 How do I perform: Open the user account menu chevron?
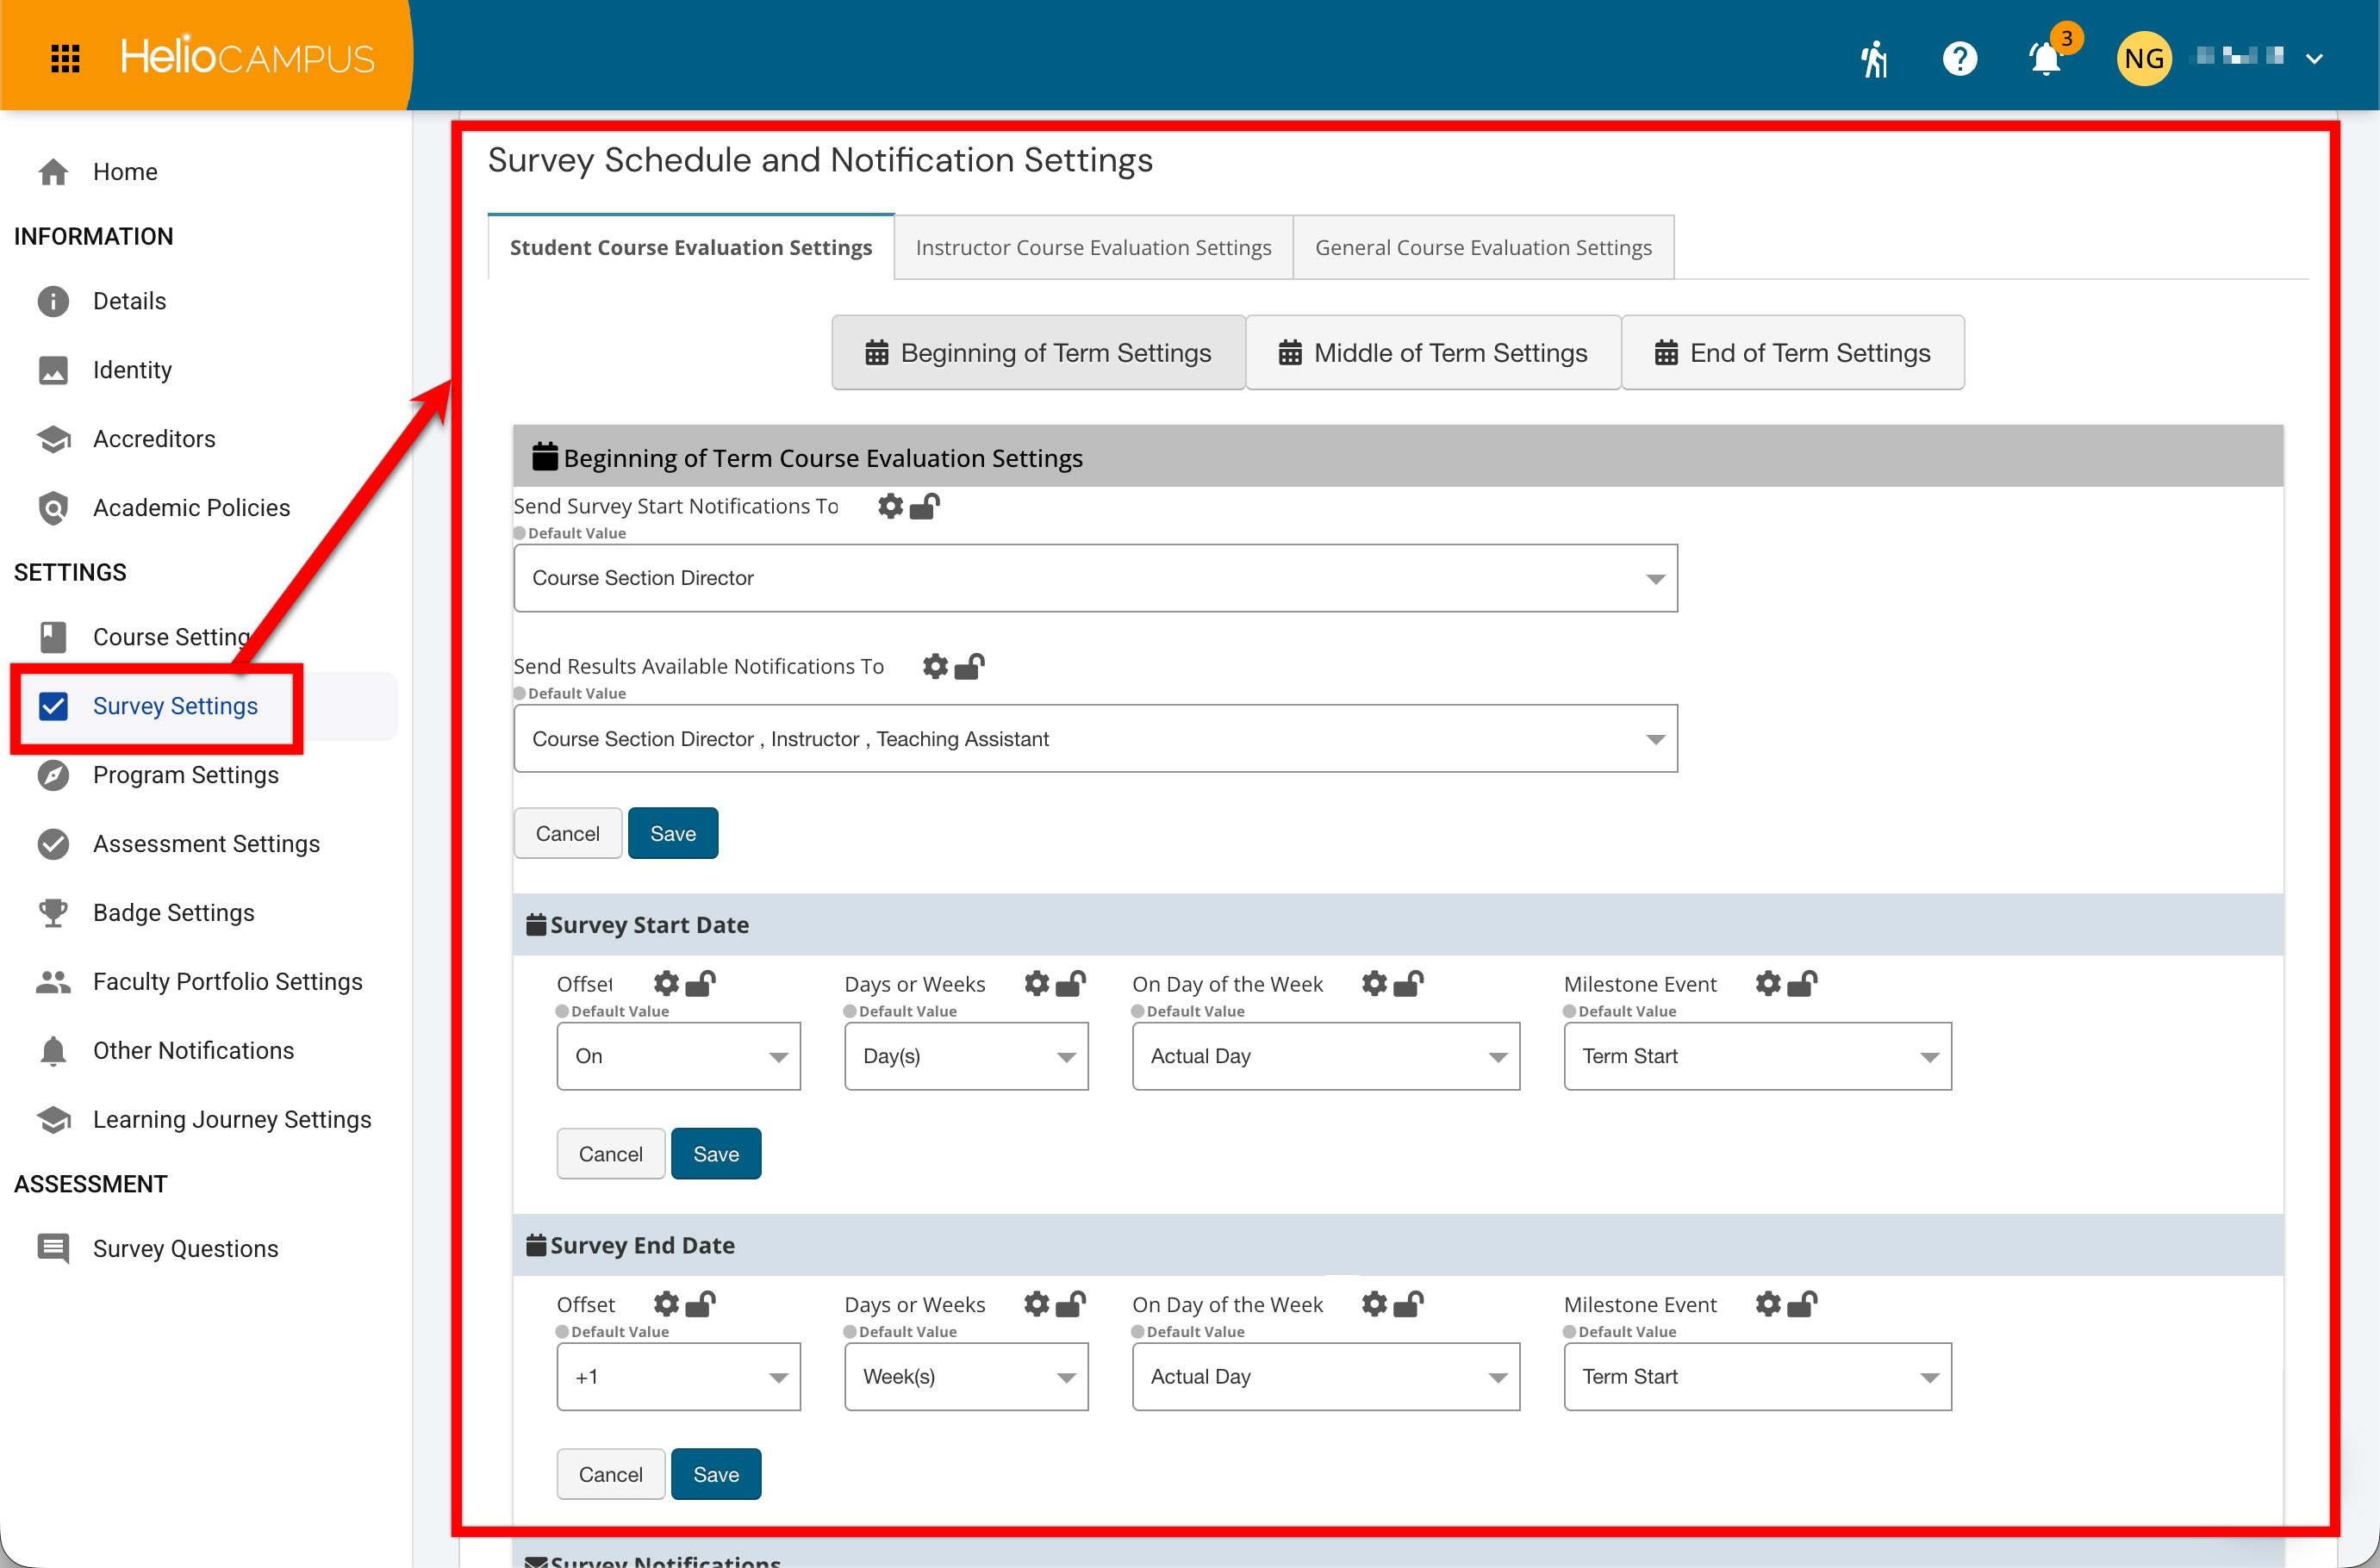coord(2313,59)
